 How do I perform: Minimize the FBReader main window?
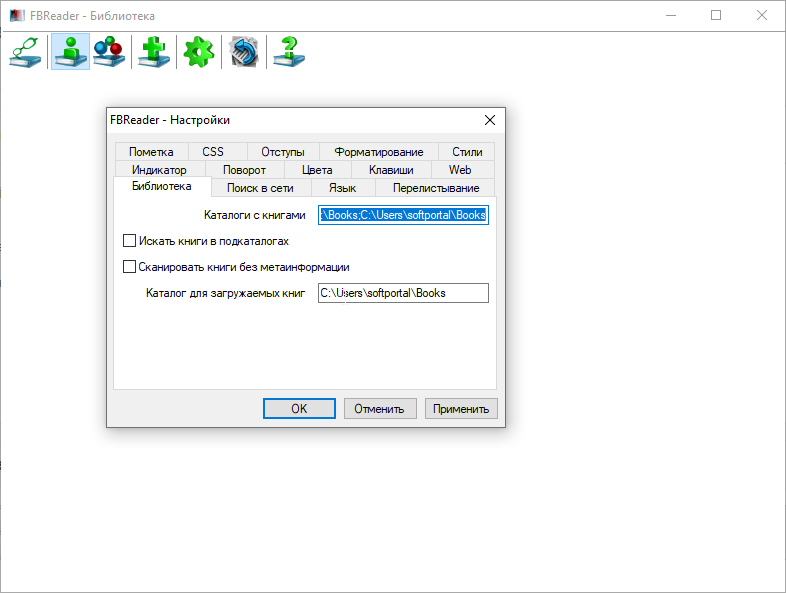point(671,16)
